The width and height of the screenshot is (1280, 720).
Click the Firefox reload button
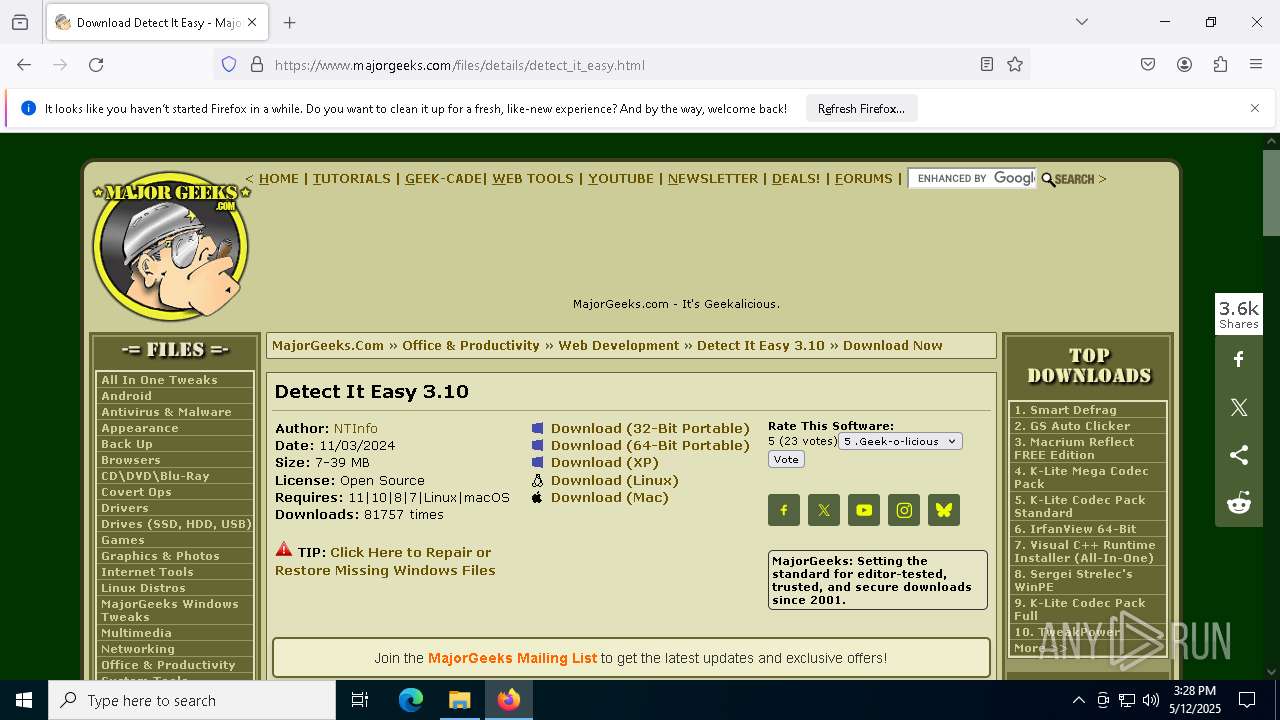coord(96,65)
